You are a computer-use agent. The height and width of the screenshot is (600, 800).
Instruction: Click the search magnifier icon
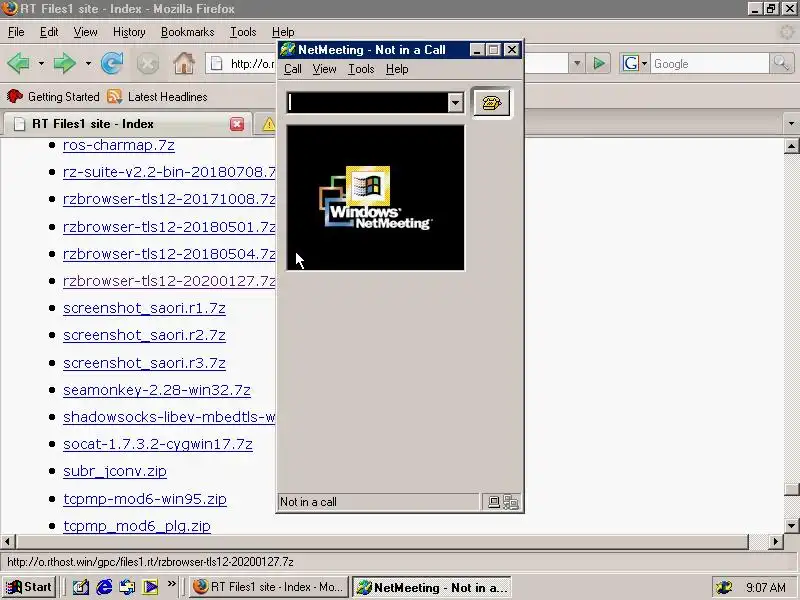coord(781,64)
